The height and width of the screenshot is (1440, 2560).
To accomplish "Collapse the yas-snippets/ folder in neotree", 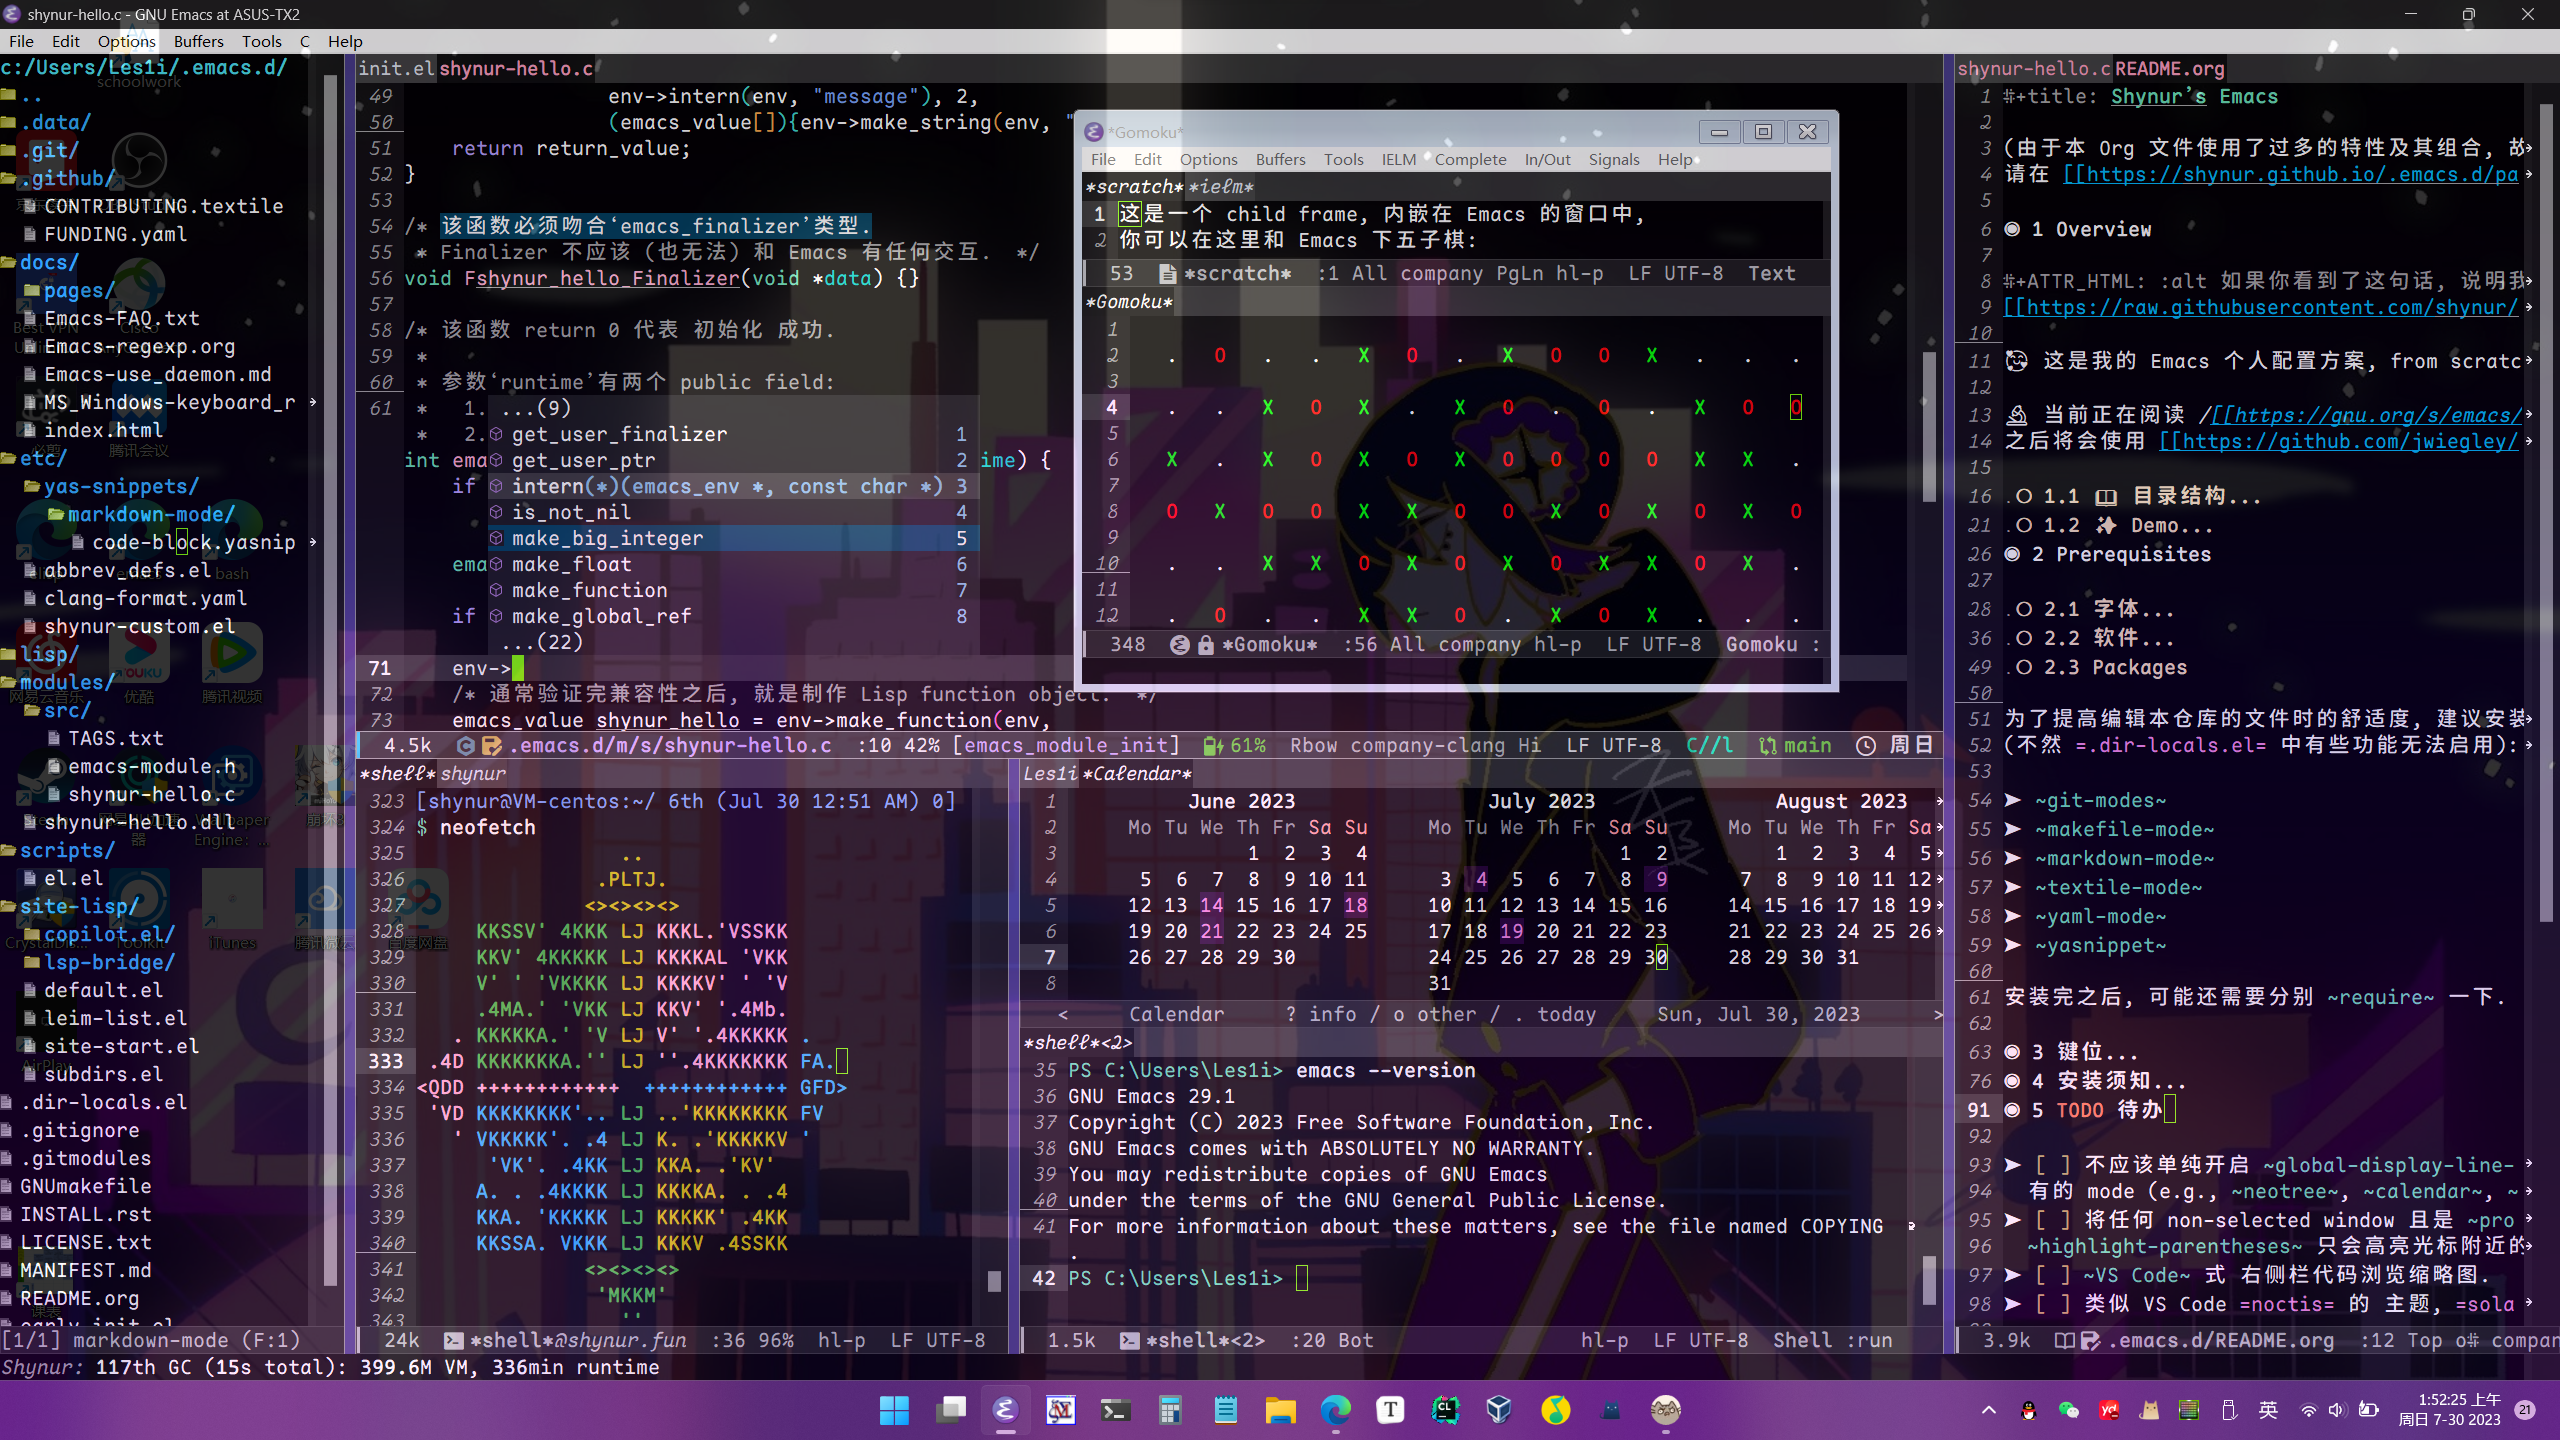I will pyautogui.click(x=111, y=486).
